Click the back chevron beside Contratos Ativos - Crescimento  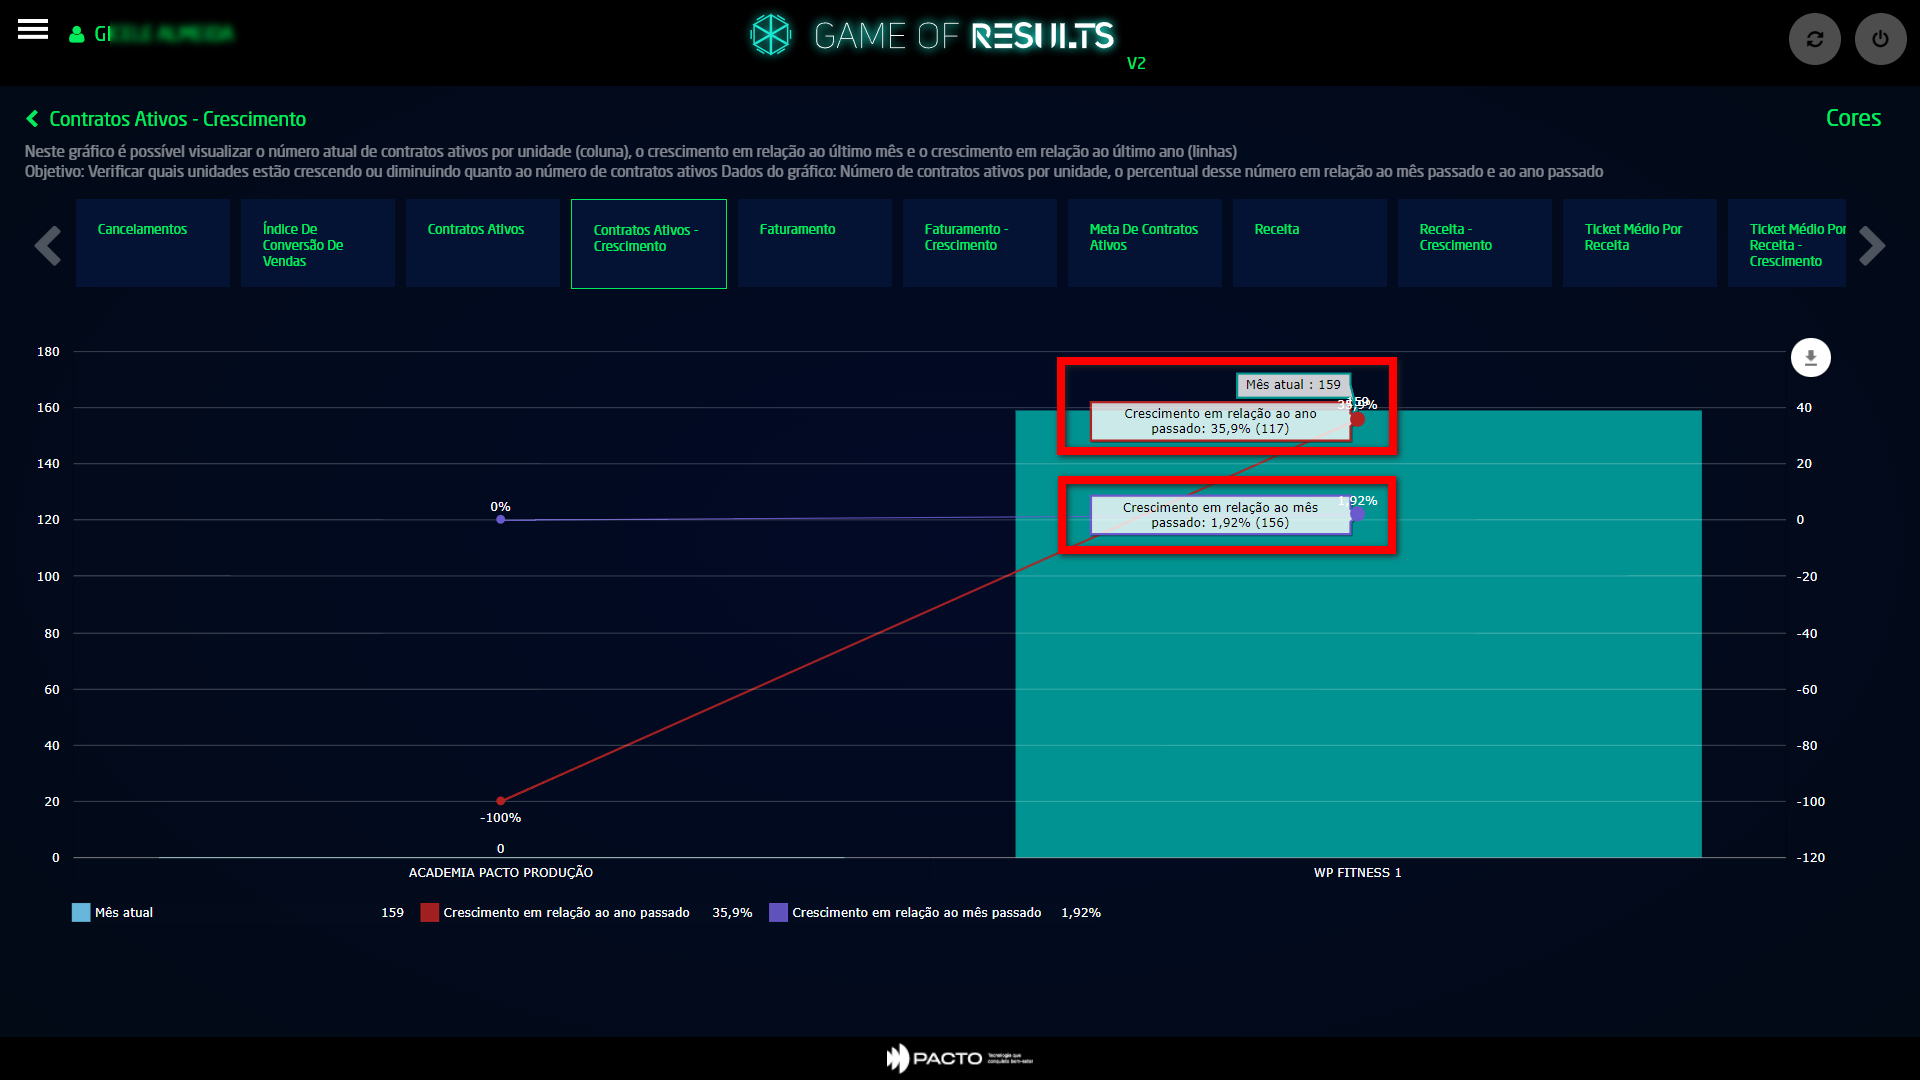point(32,119)
